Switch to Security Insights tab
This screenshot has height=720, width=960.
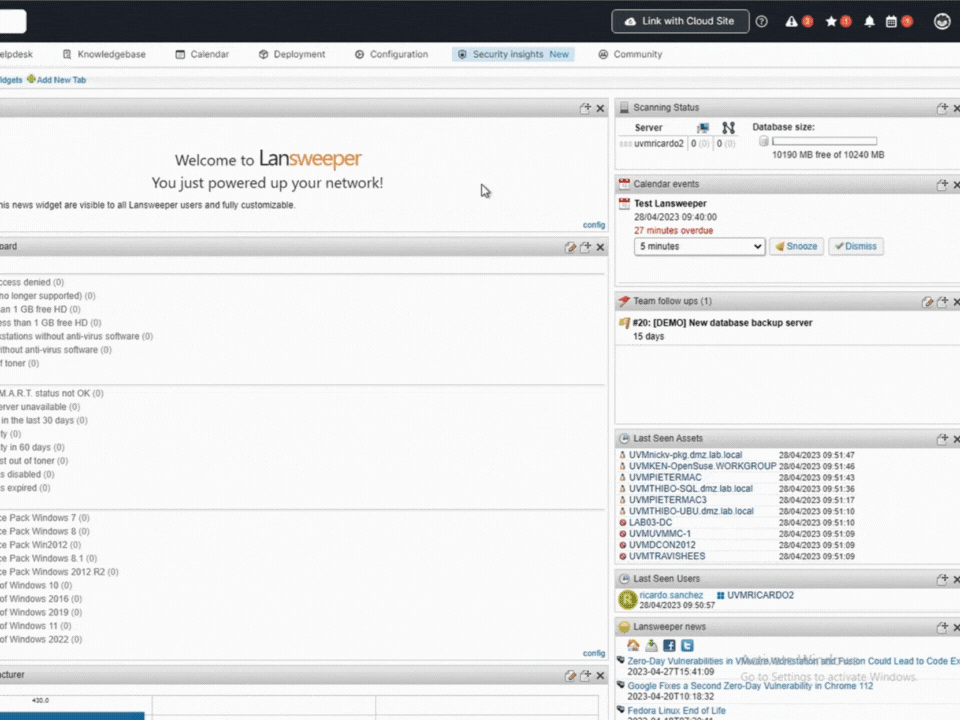point(513,54)
